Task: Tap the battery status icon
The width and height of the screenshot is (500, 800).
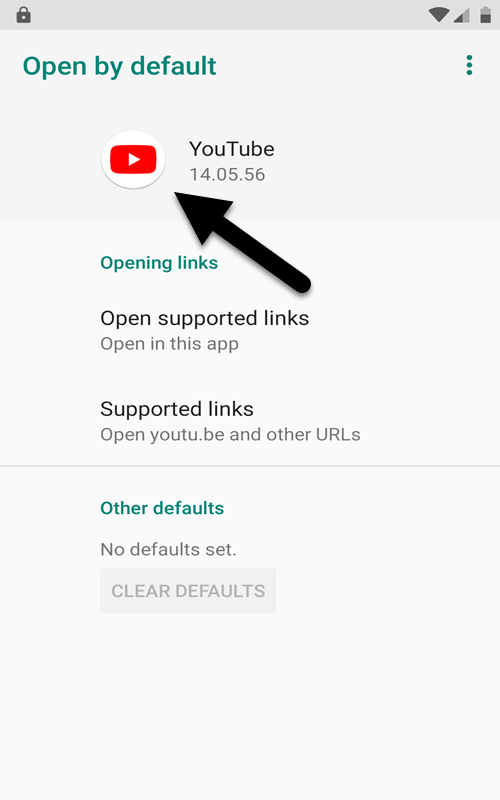Action: 485,15
